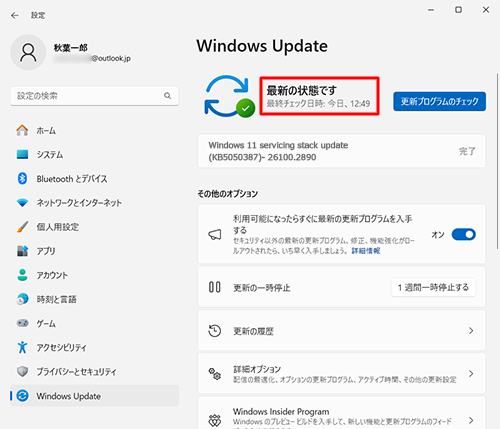Open the ホーム settings page
The height and width of the screenshot is (429, 500).
coord(95,130)
